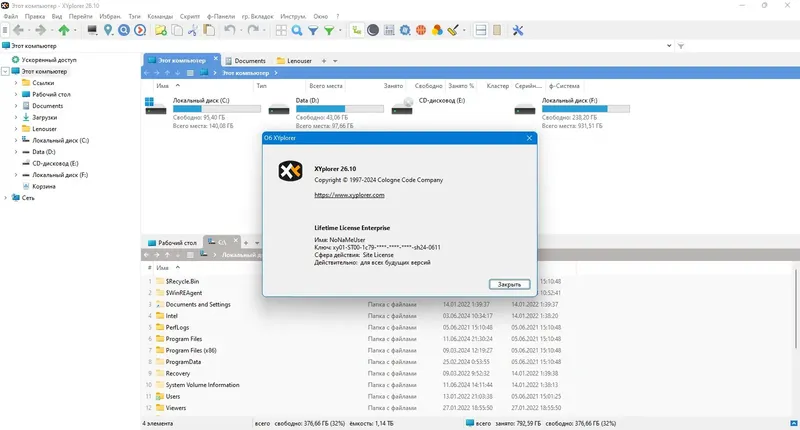Toggle the blue filter funnel icon
Viewport: 800px width, 430px height.
313,31
